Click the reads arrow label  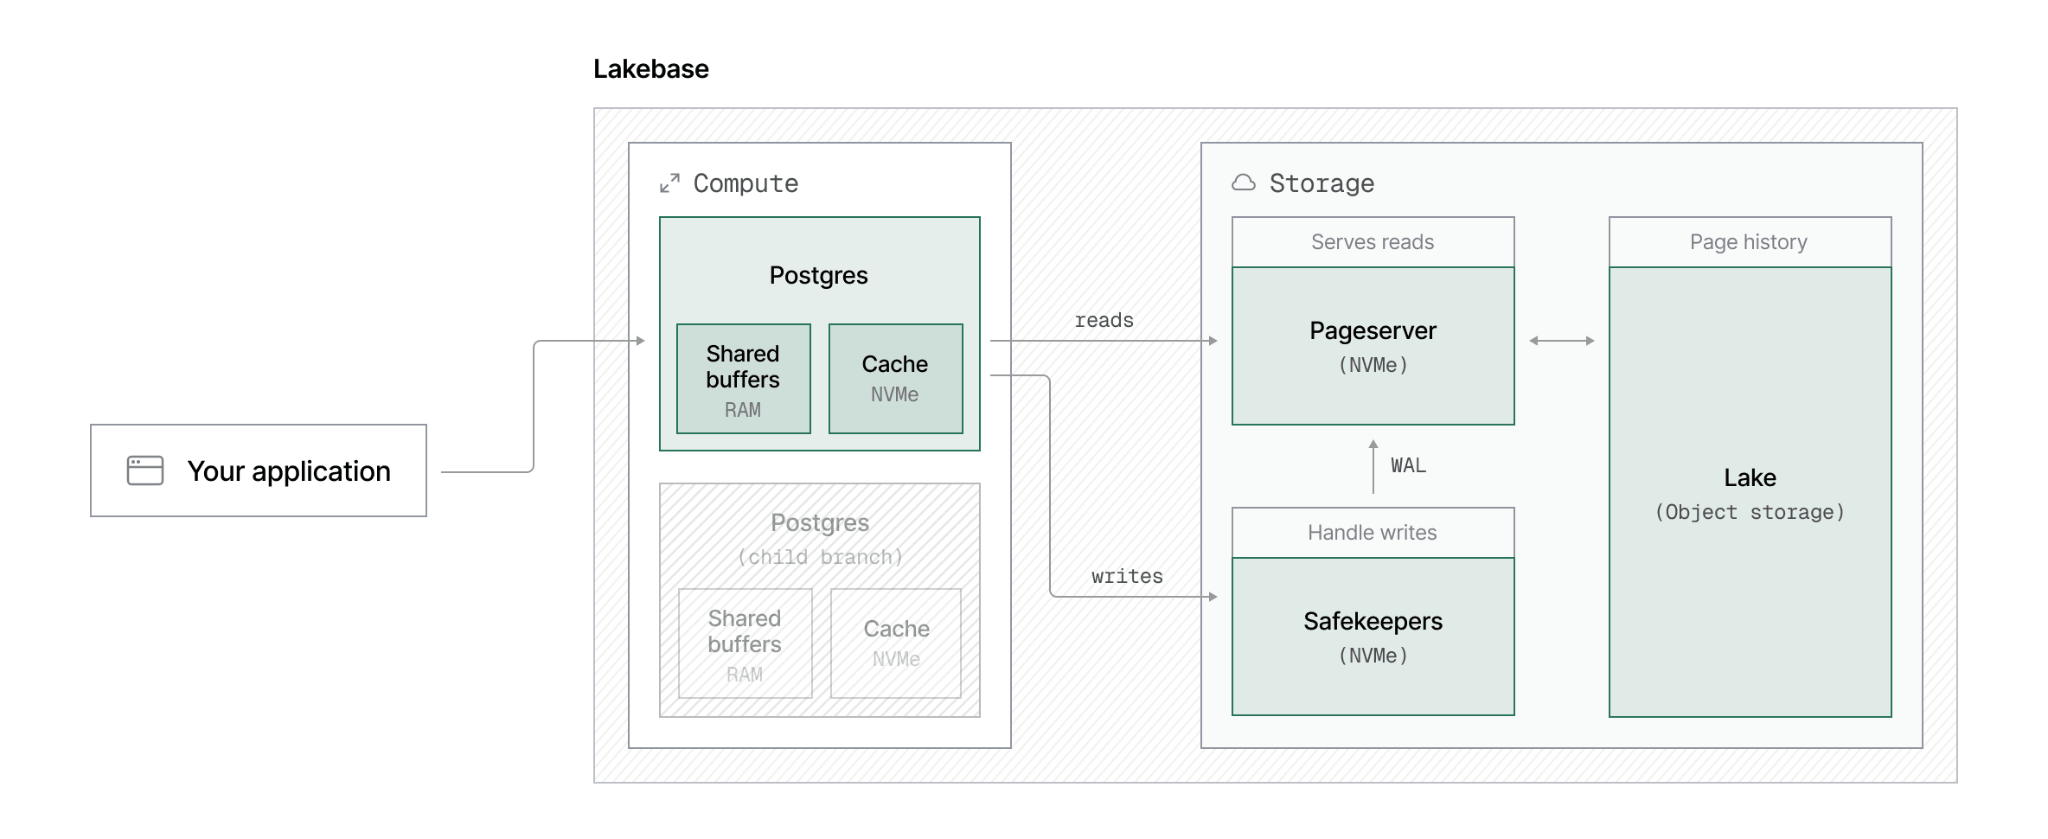(x=1104, y=320)
